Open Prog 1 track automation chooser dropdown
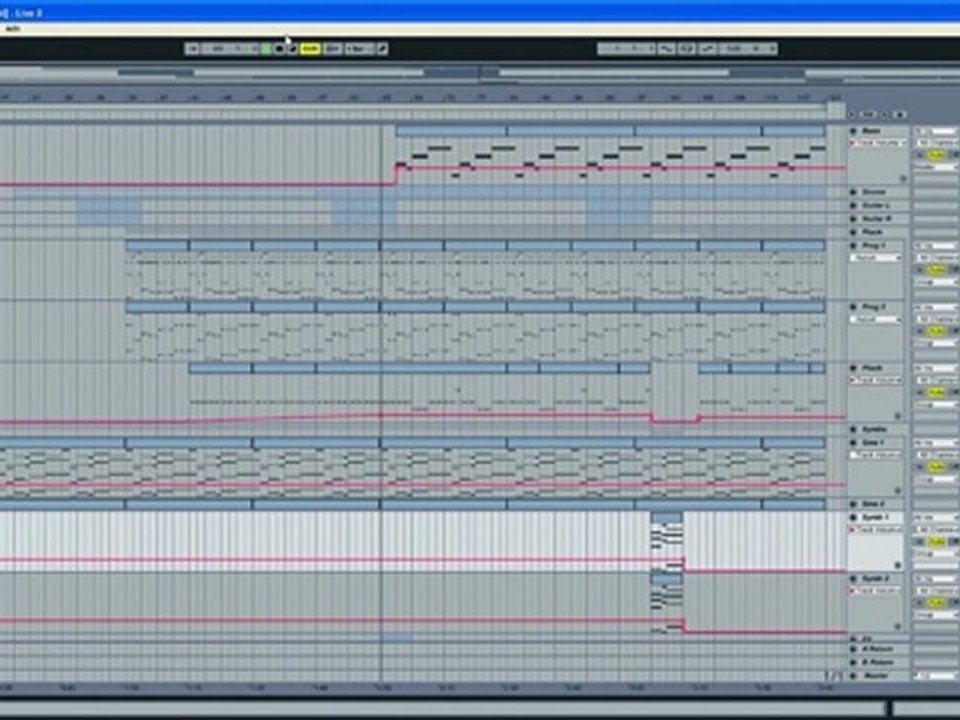Screen dimensions: 960x720 pos(876,258)
